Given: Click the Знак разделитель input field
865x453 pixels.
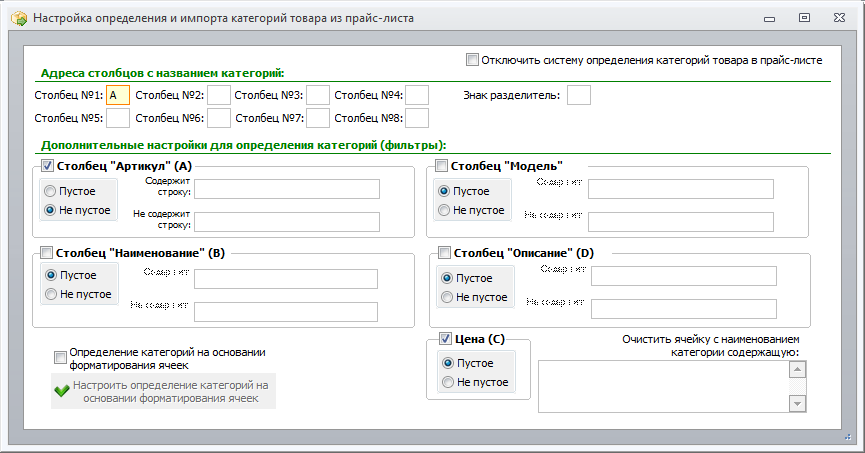Looking at the screenshot, I should (579, 95).
